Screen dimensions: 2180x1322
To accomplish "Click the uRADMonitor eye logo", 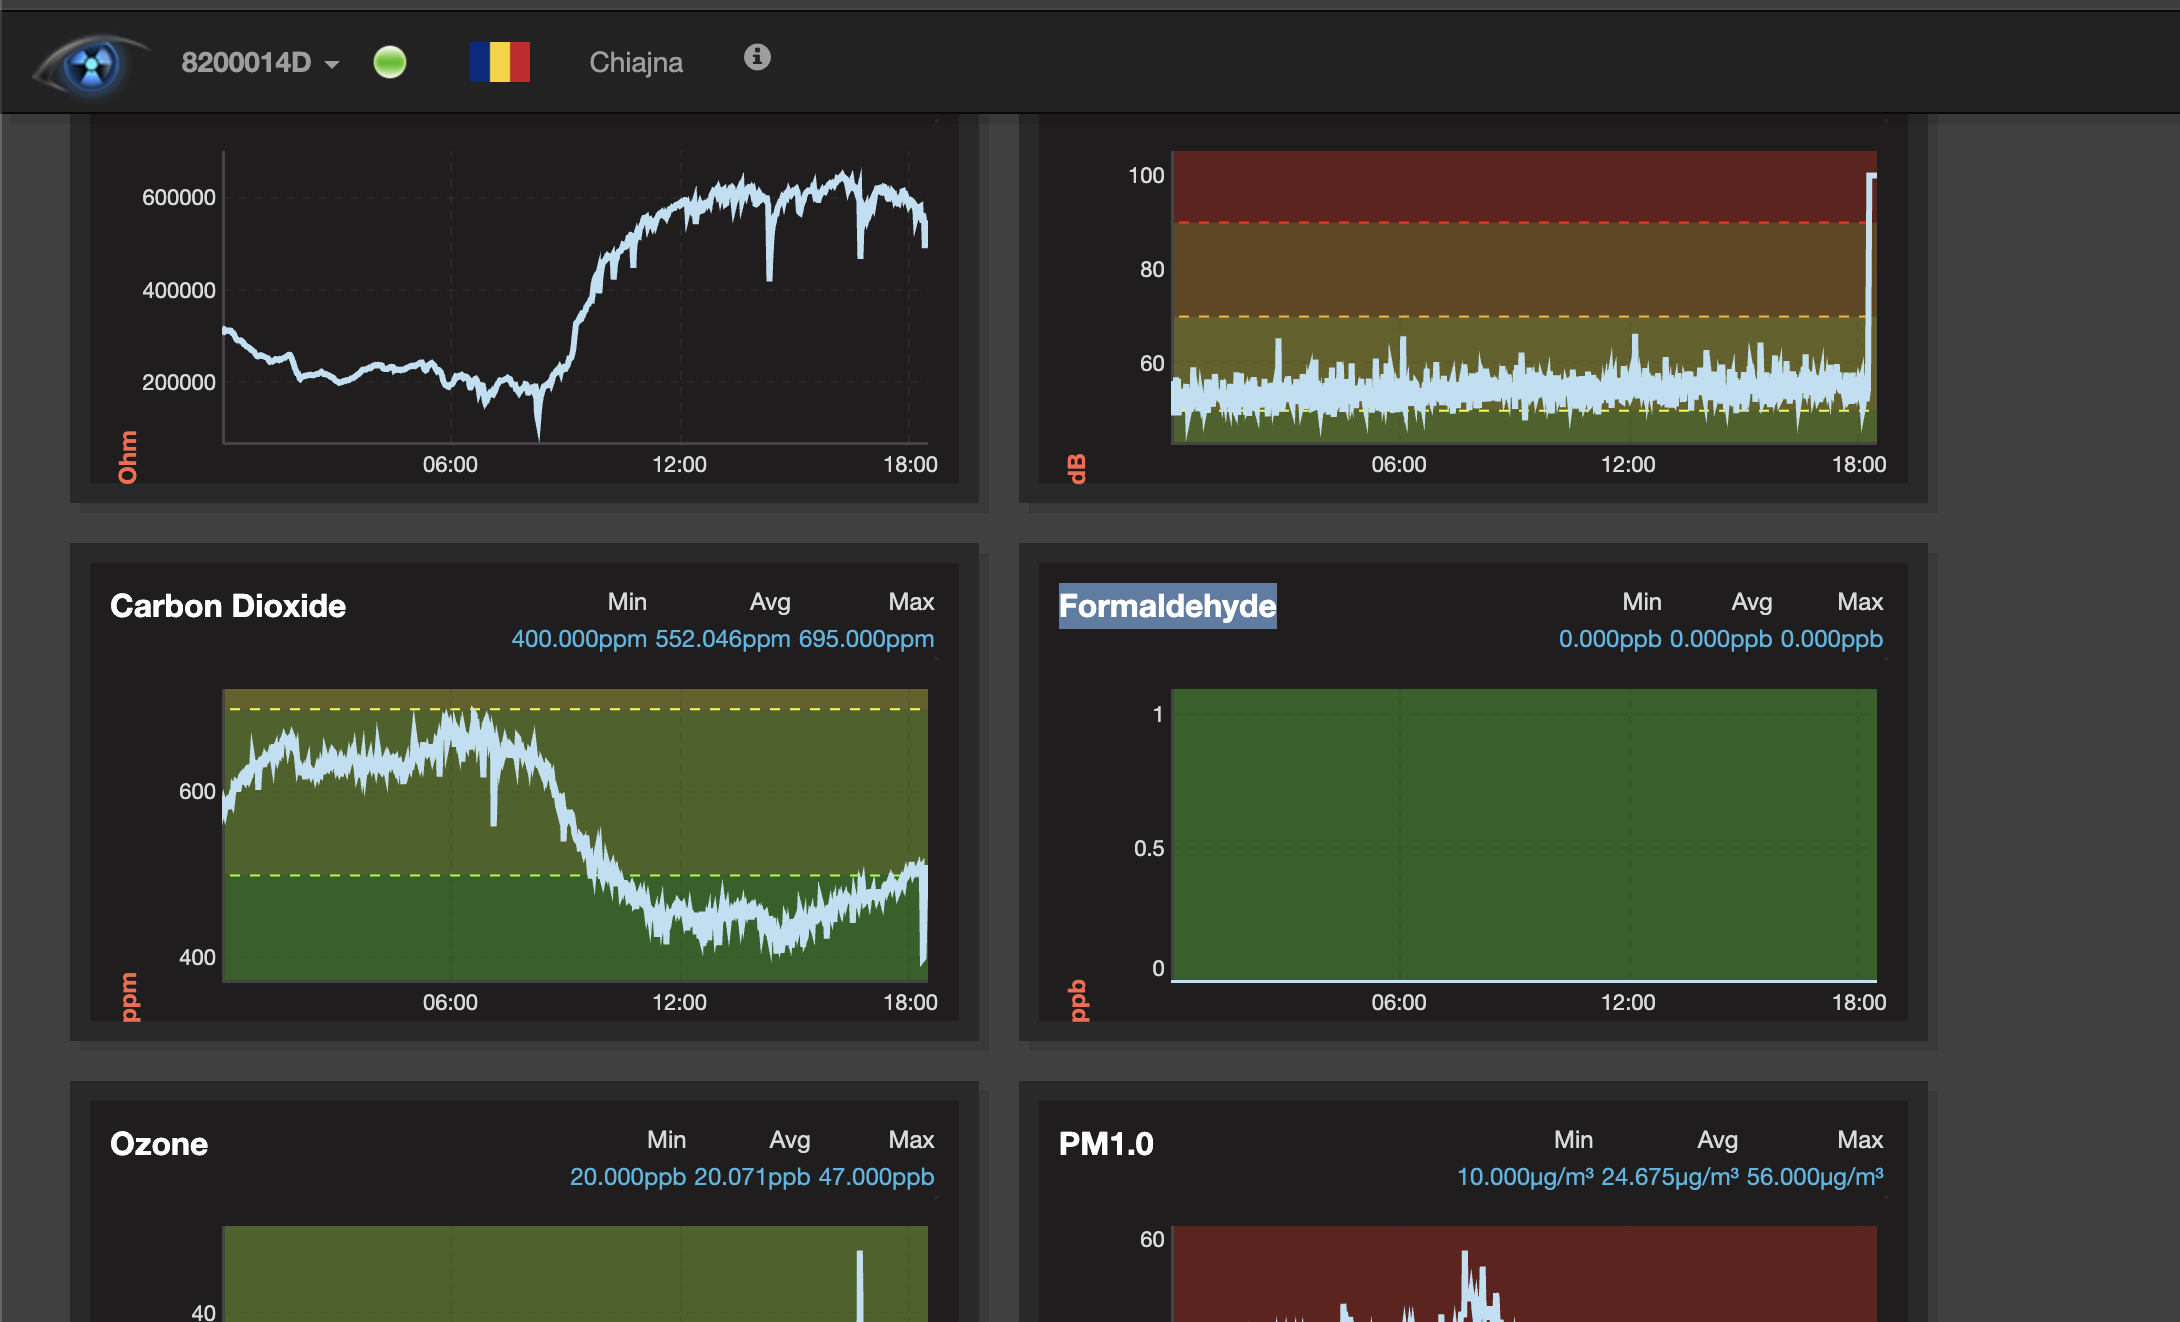I will (x=90, y=64).
